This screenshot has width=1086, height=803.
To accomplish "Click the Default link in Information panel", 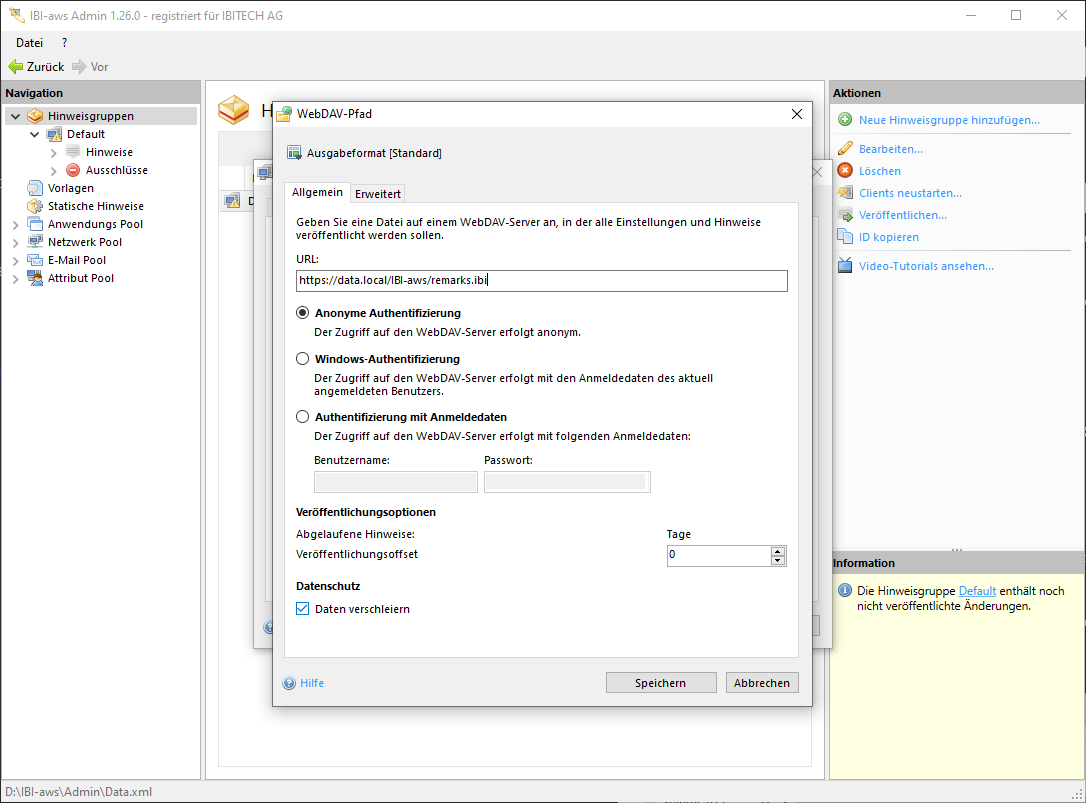I will pyautogui.click(x=976, y=591).
